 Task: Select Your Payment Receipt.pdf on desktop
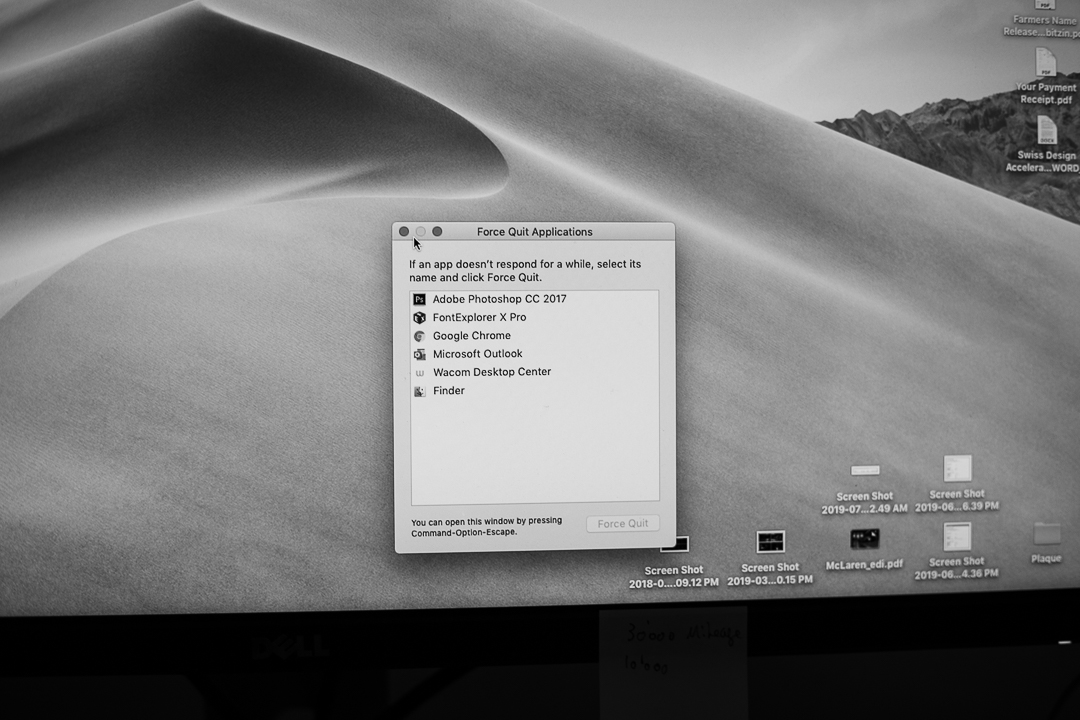1046,76
